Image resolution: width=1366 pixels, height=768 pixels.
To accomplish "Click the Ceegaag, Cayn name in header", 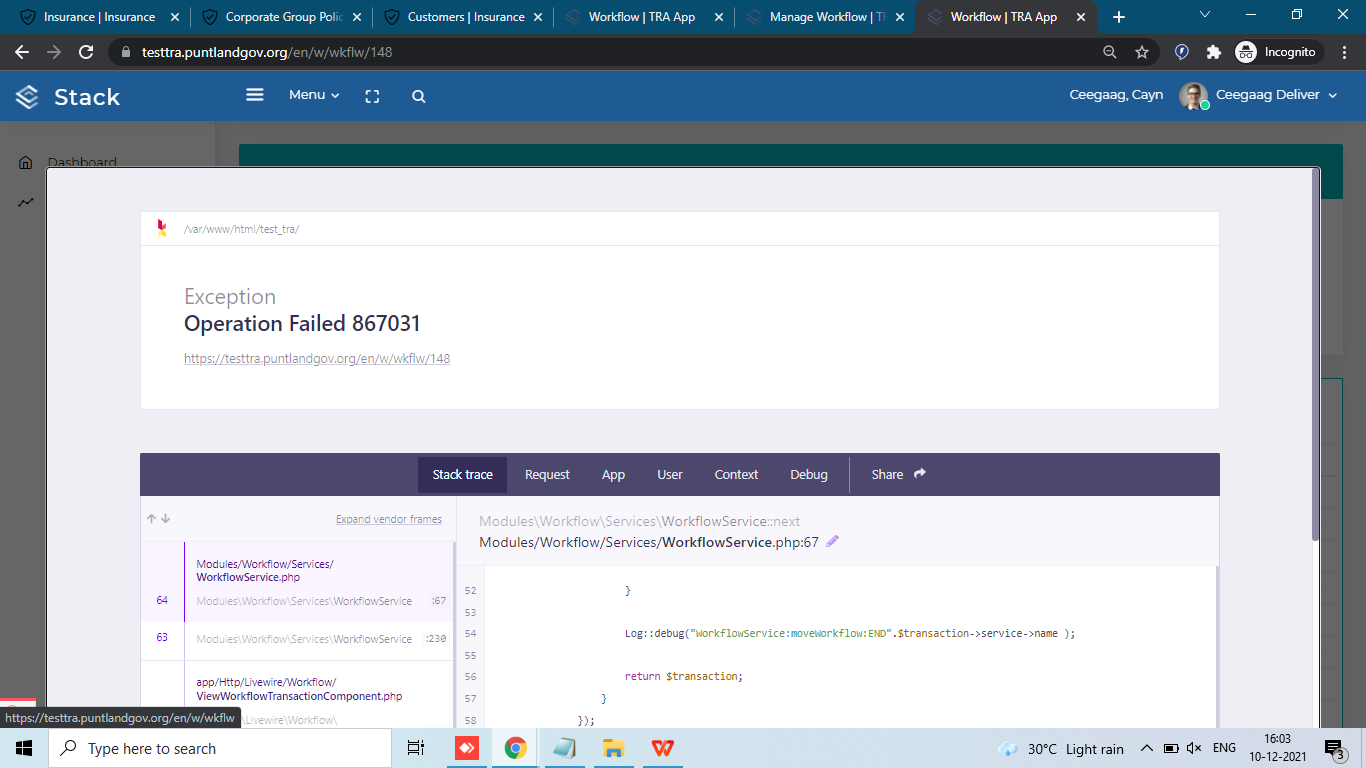I will click(x=1116, y=95).
